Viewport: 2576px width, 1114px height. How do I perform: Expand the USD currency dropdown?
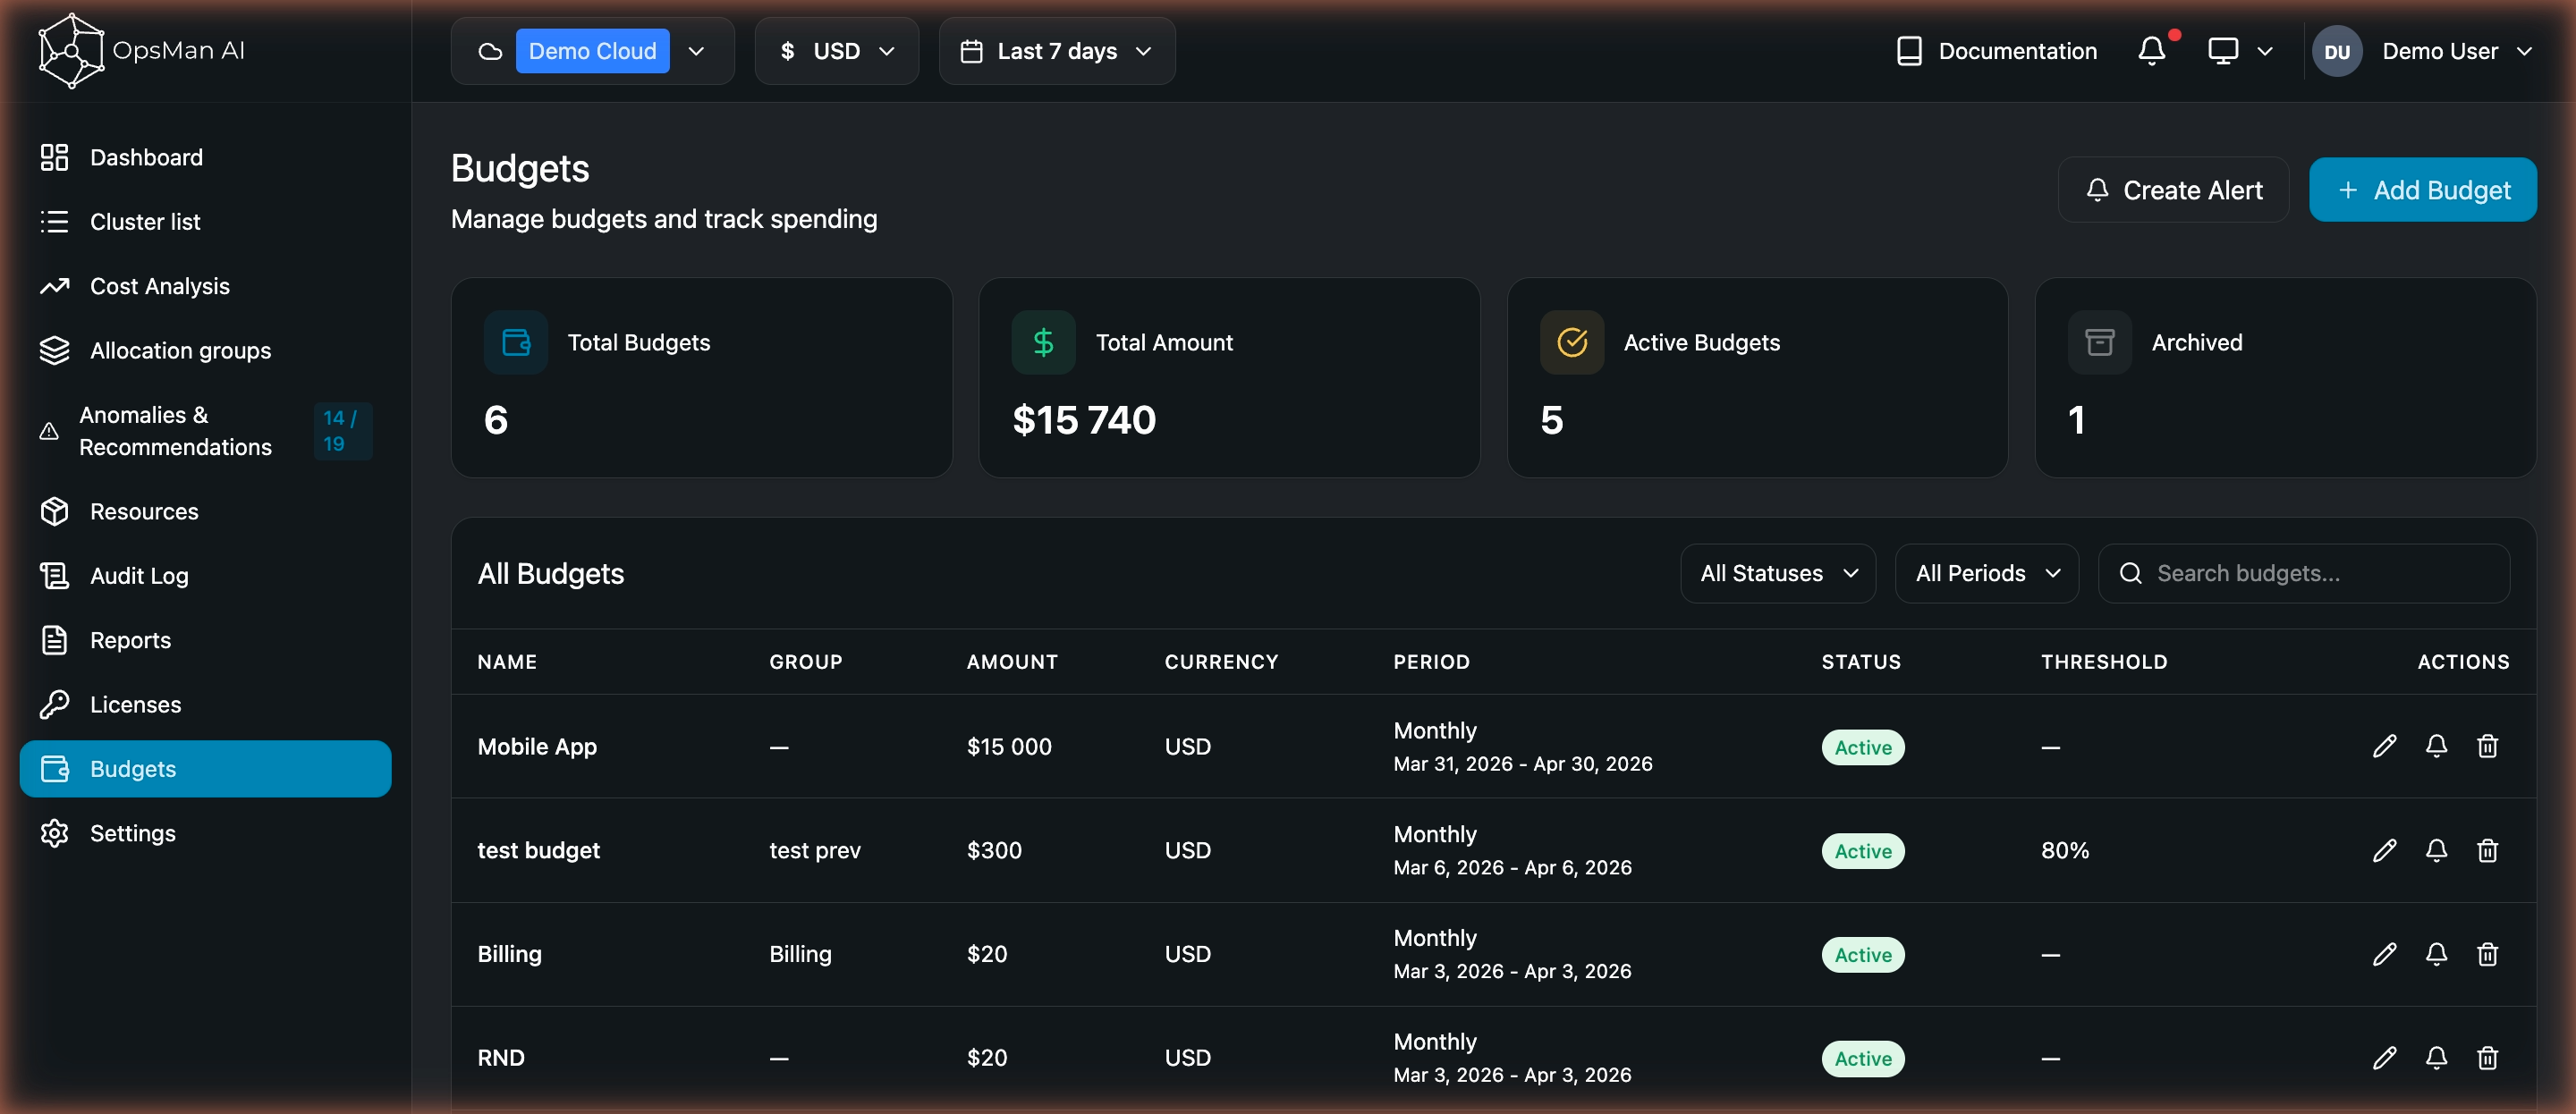click(x=836, y=50)
